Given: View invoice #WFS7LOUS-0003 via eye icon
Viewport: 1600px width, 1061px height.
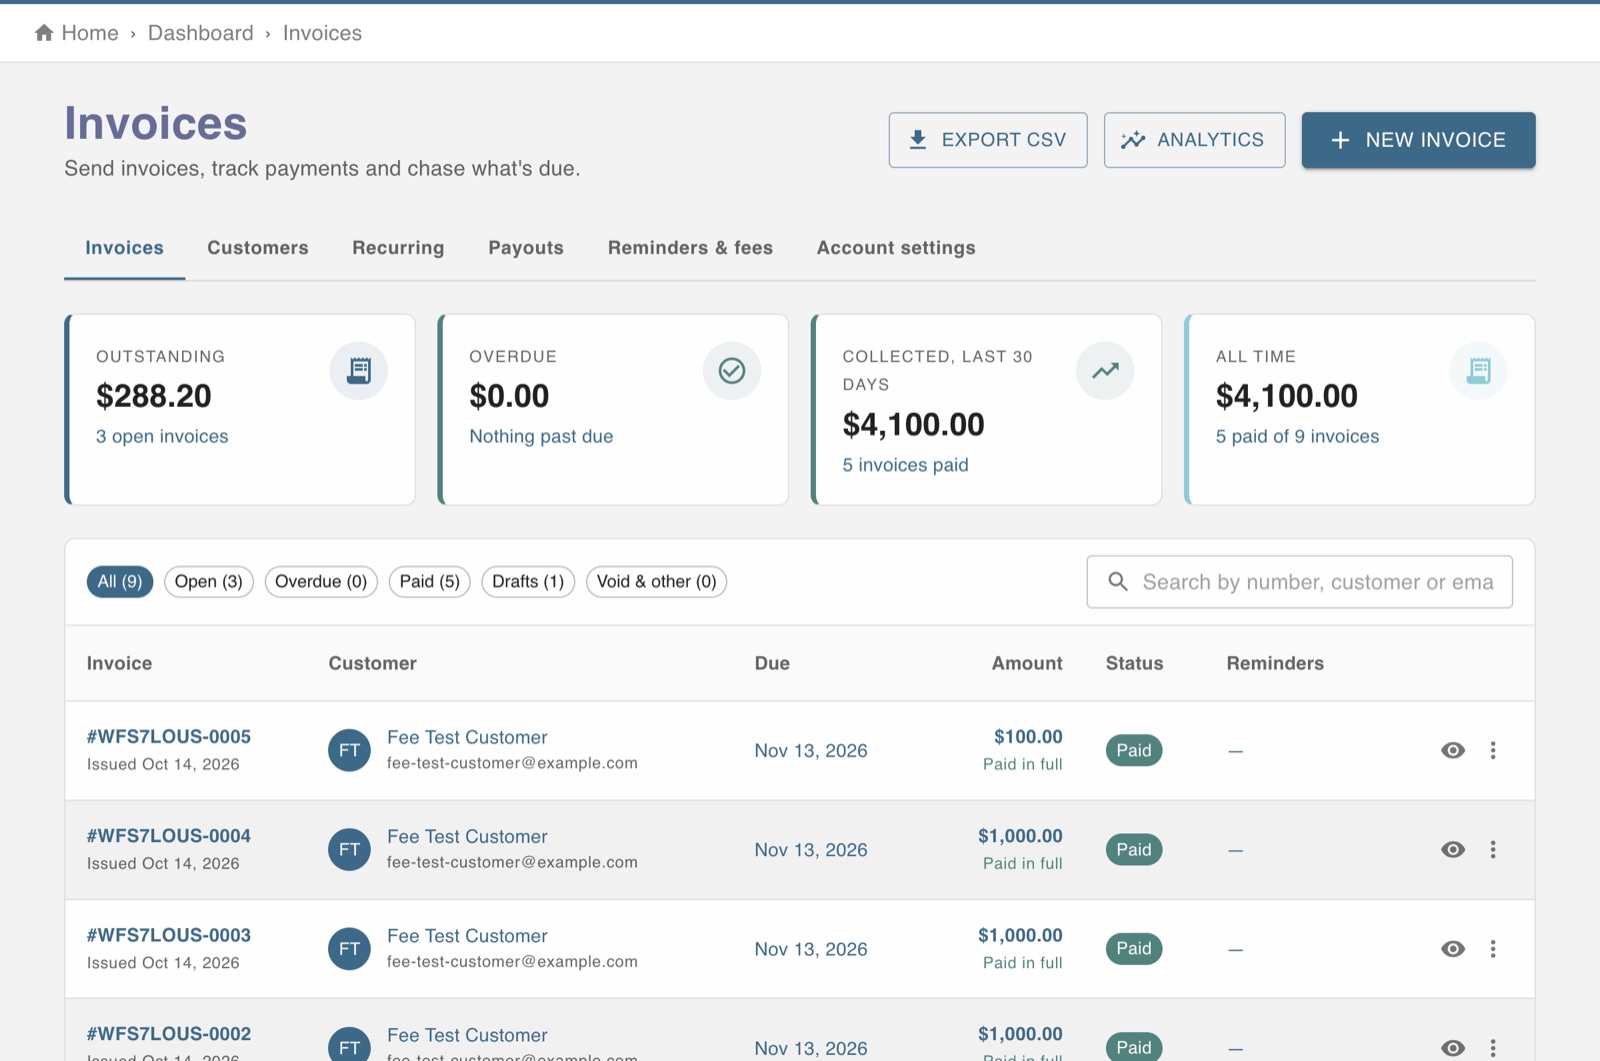Looking at the screenshot, I should pos(1453,948).
